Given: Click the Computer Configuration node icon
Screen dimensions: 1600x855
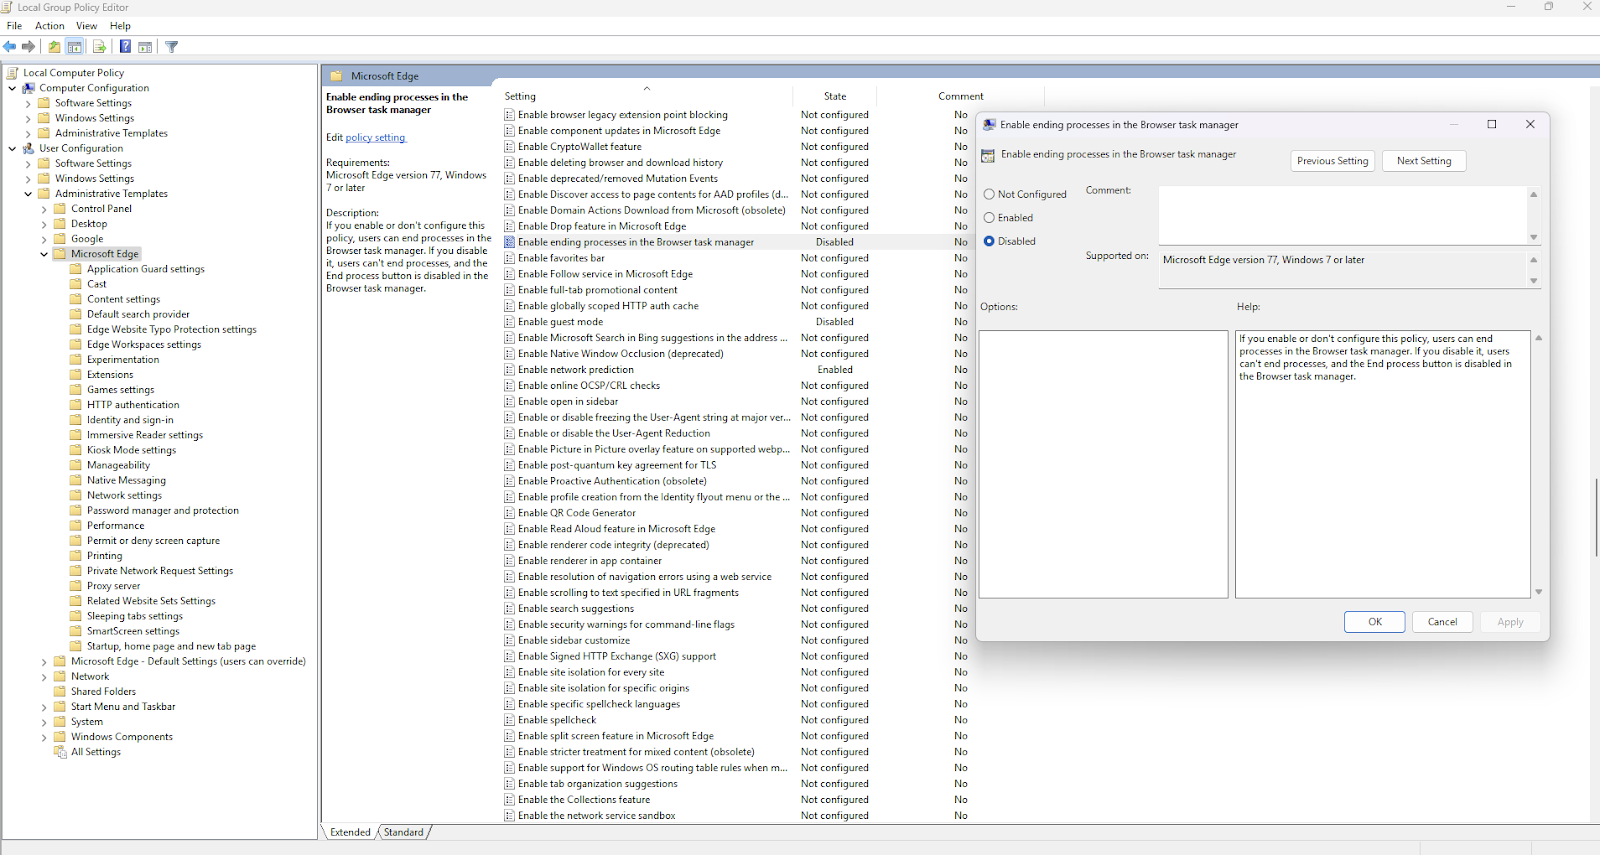Looking at the screenshot, I should (x=29, y=88).
